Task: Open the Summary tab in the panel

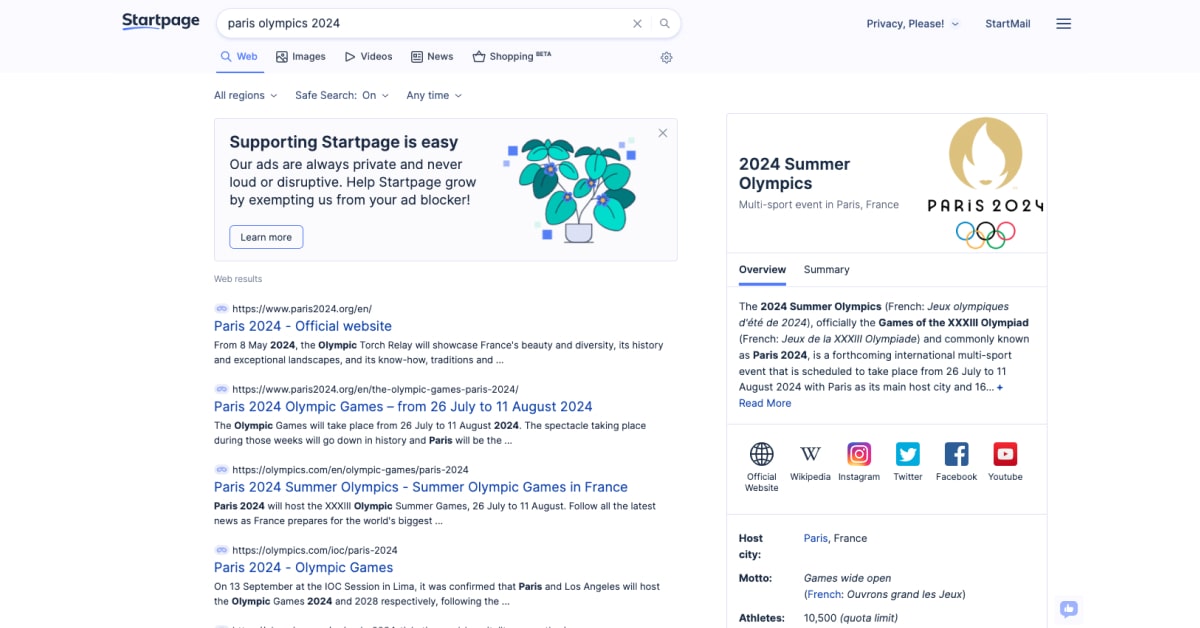Action: coord(826,269)
